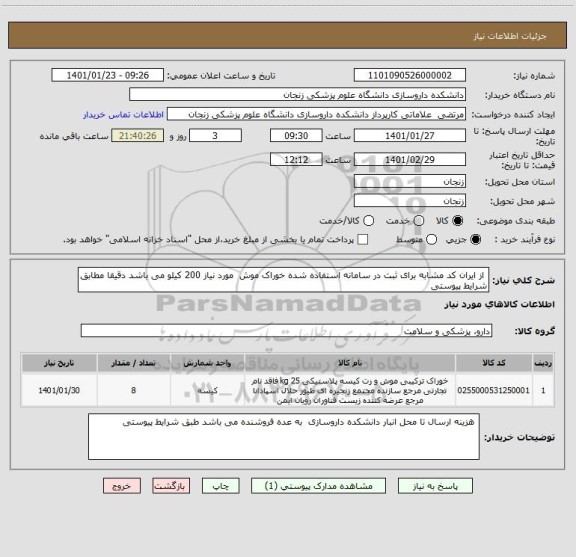Click the توضیحات خریدار notes text area
Screen dimensions: 576x557
coord(284,436)
